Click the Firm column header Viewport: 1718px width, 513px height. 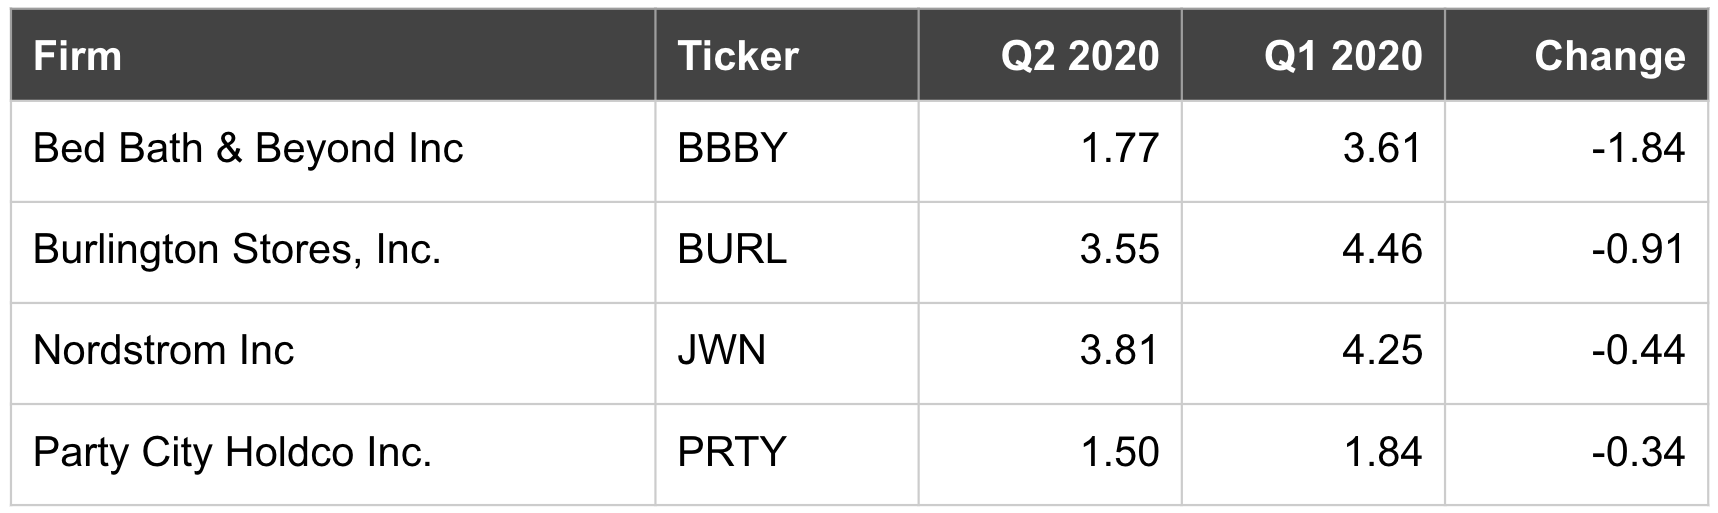pos(77,56)
